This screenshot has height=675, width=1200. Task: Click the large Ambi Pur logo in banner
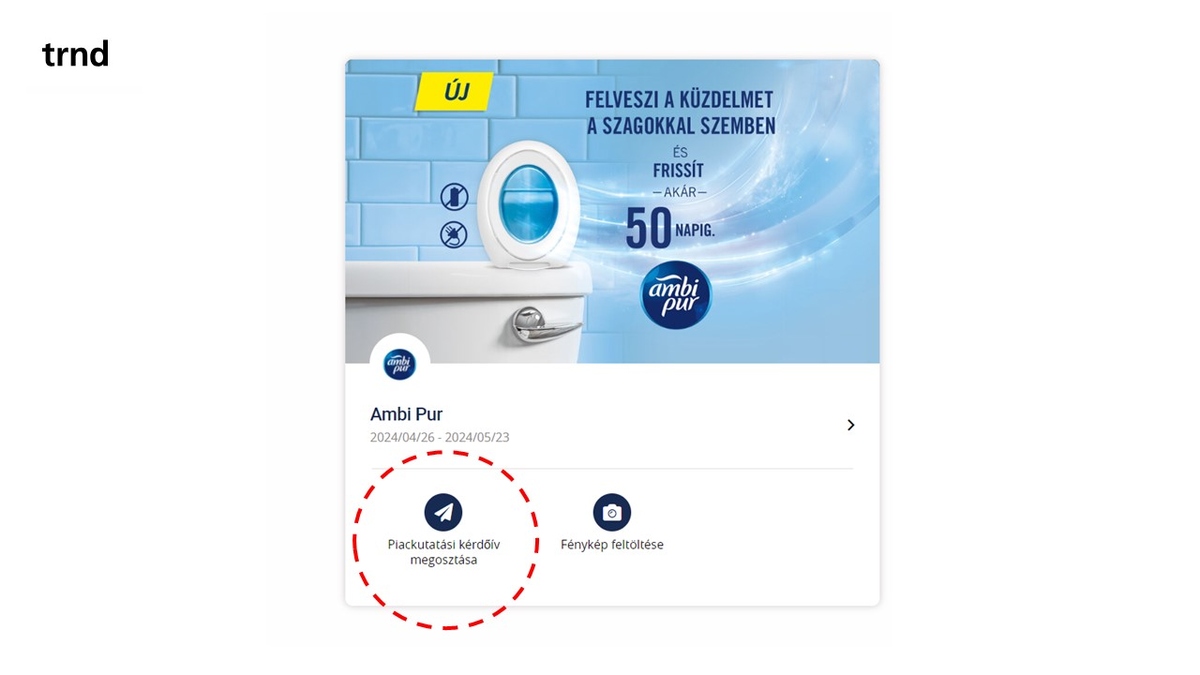coord(676,295)
